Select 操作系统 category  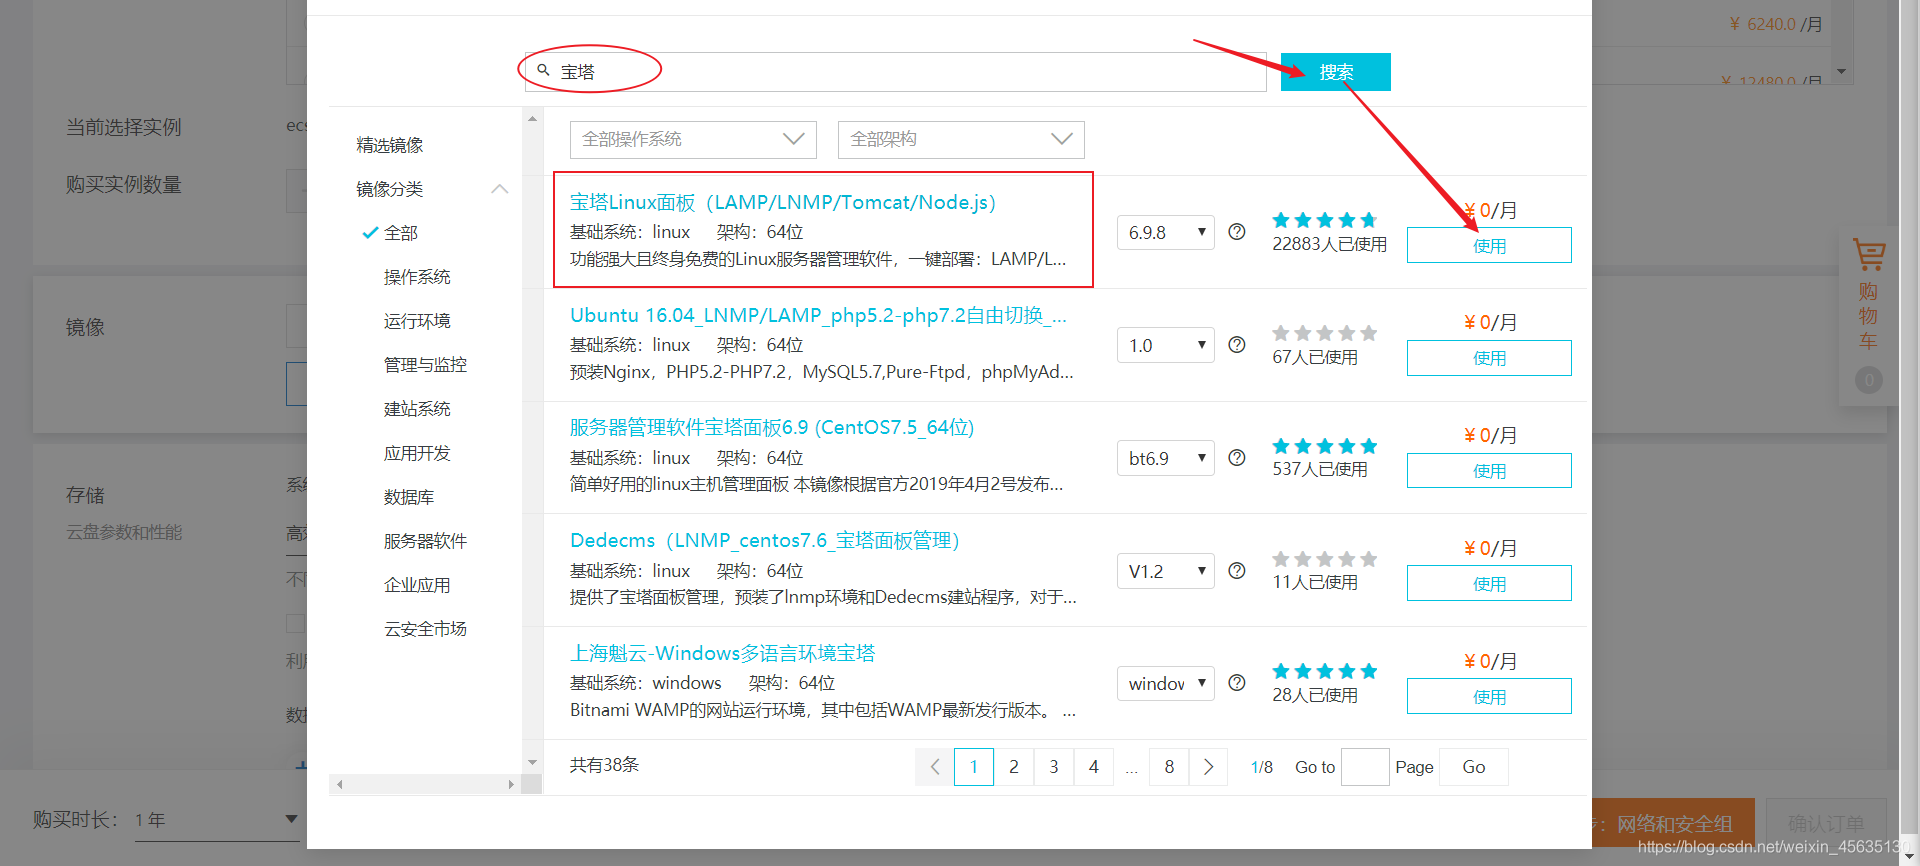(x=417, y=277)
